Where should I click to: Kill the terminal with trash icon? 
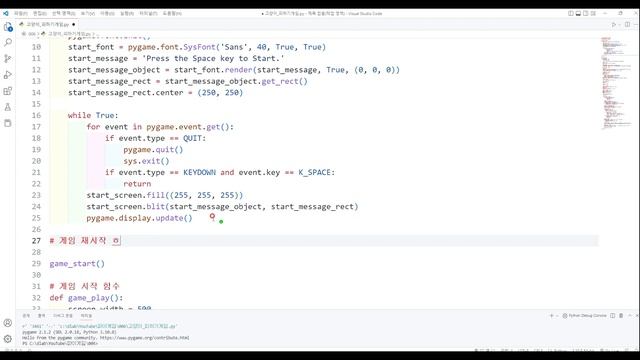coord(621,316)
